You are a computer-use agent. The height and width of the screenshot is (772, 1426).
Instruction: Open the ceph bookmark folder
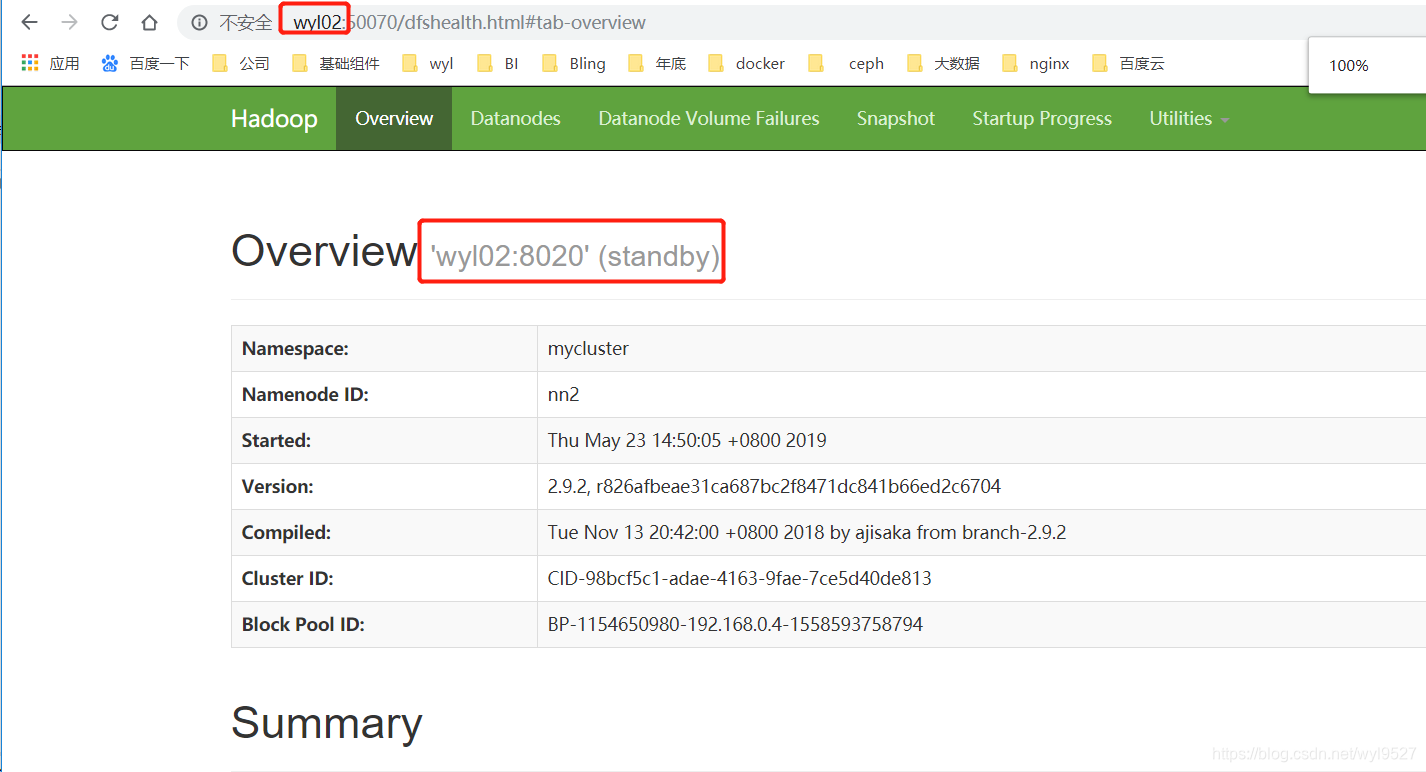846,63
